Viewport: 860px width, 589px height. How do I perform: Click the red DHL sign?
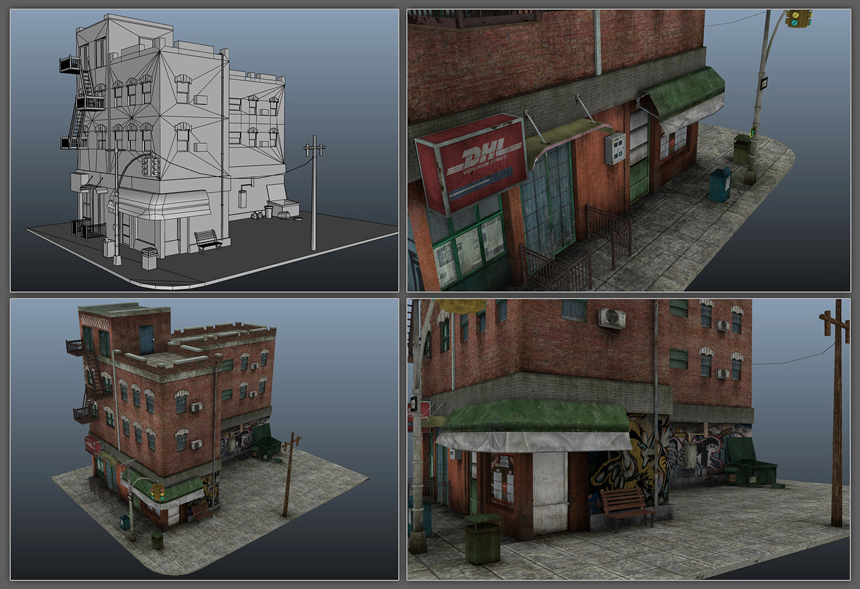[x=470, y=162]
